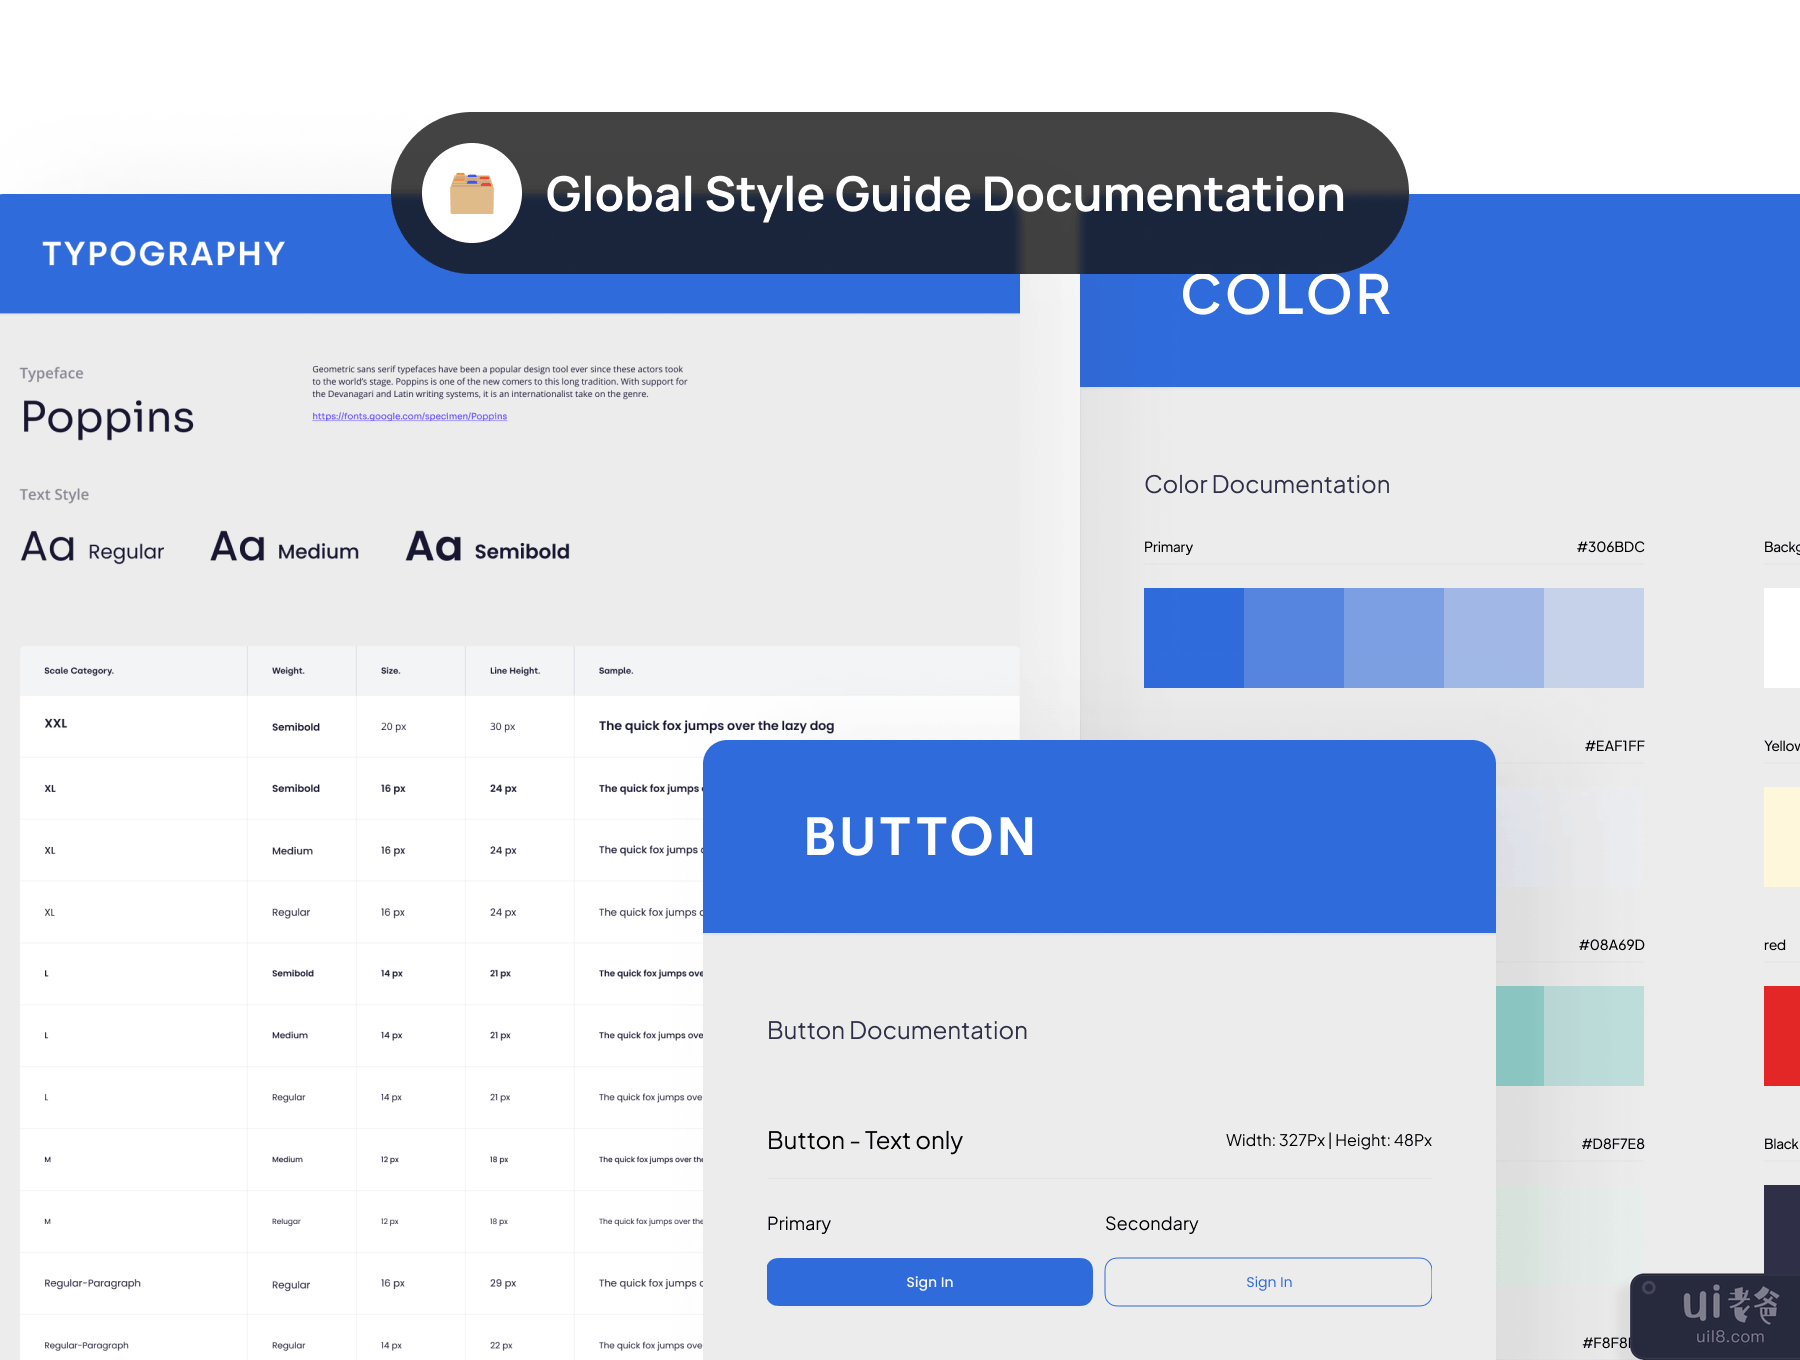
Task: Select the light teal swatch under #08A69D
Action: click(1593, 1036)
